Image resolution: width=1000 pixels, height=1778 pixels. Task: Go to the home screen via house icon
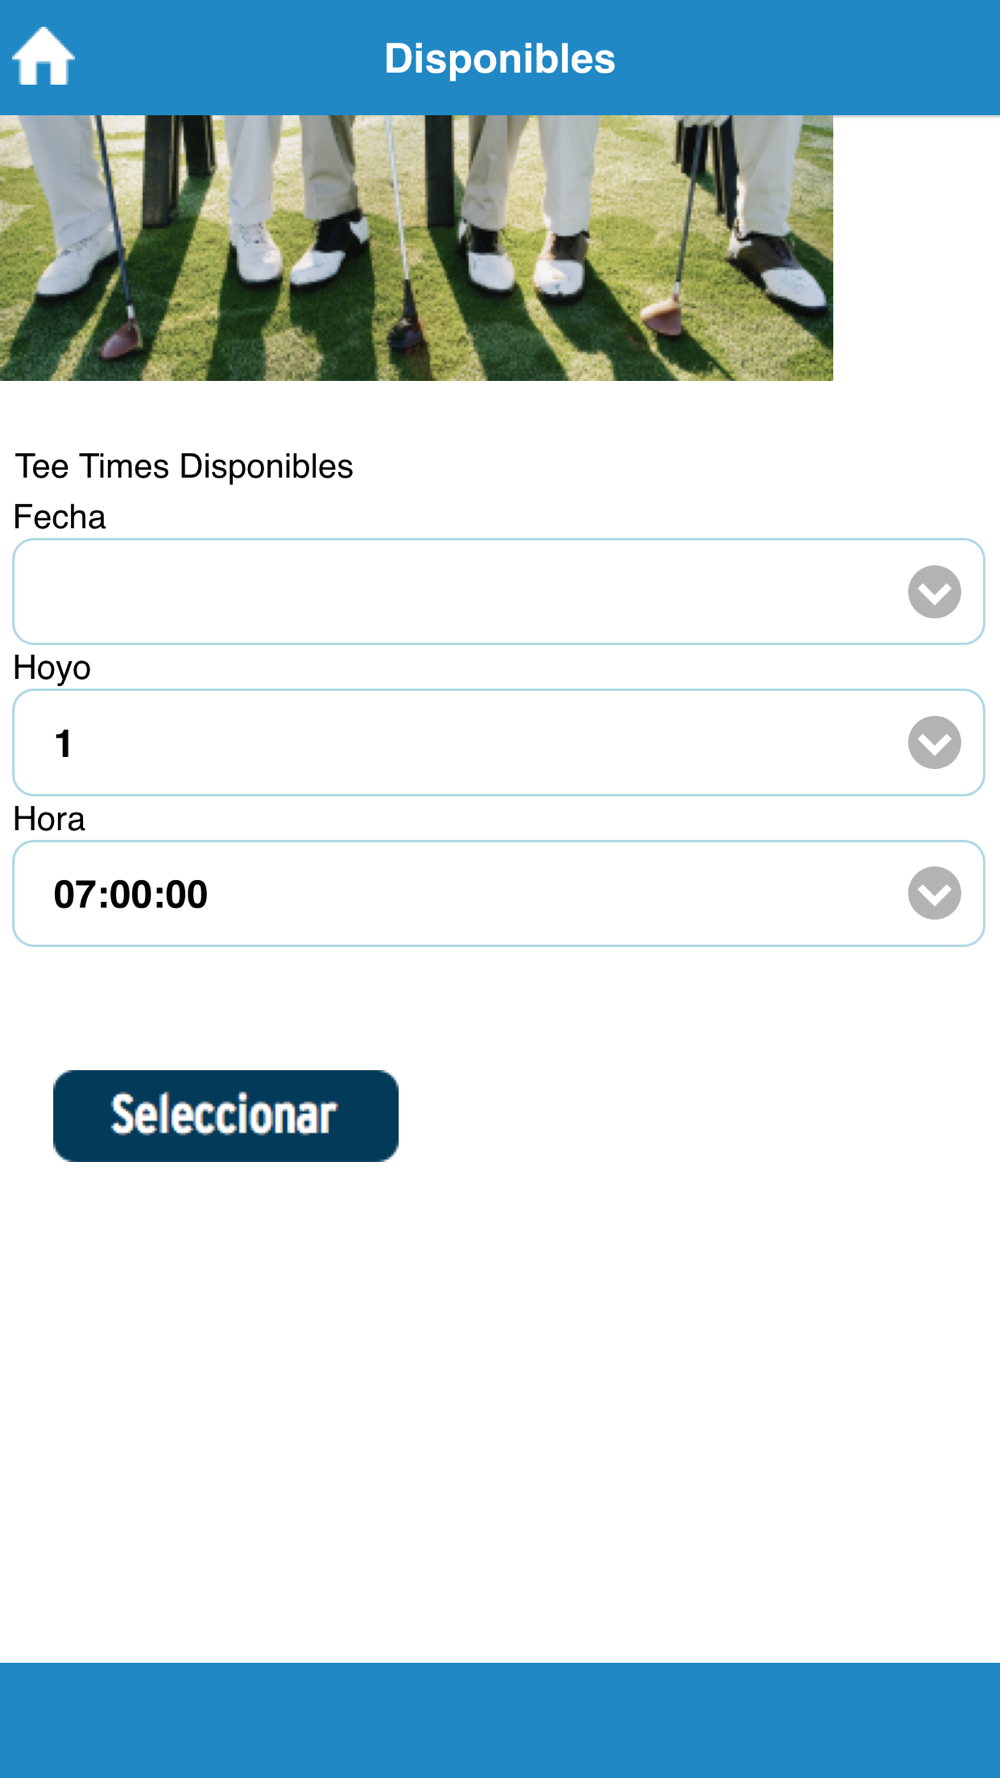coord(43,57)
